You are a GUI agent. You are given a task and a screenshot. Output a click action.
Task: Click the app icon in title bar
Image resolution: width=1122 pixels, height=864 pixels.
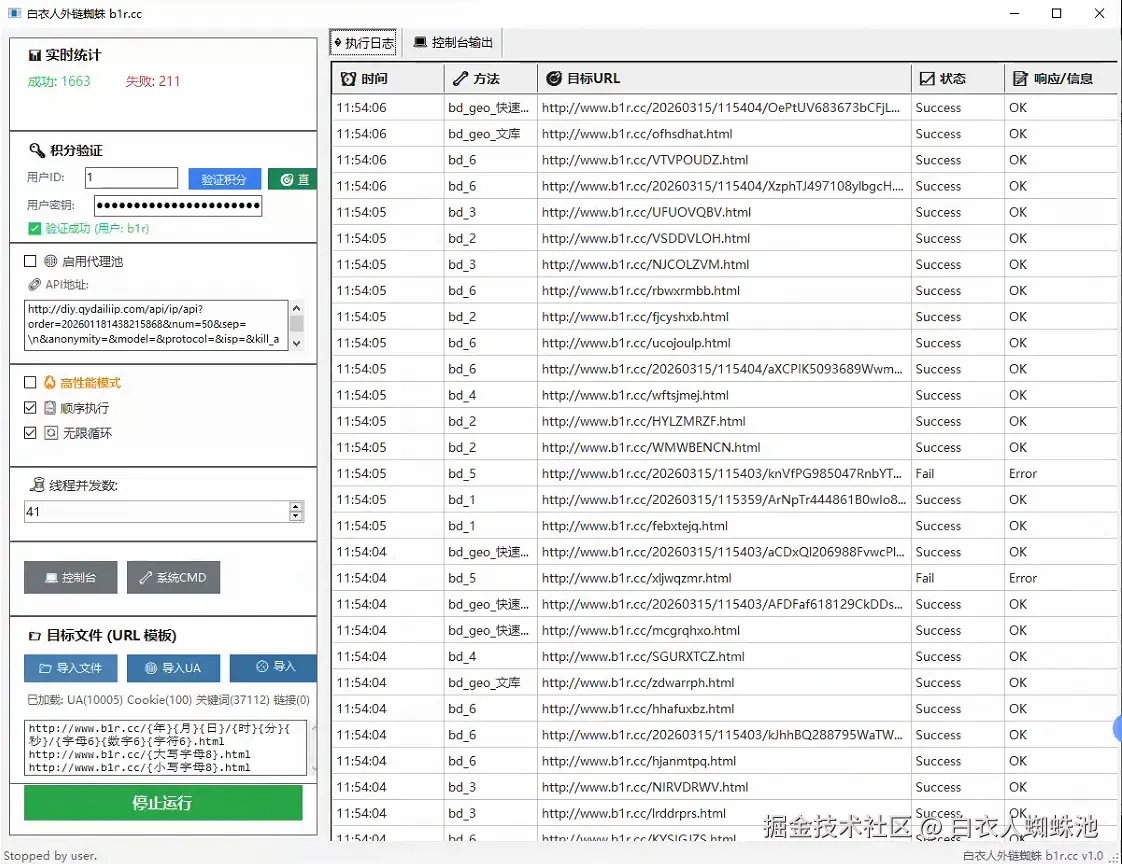tap(14, 14)
